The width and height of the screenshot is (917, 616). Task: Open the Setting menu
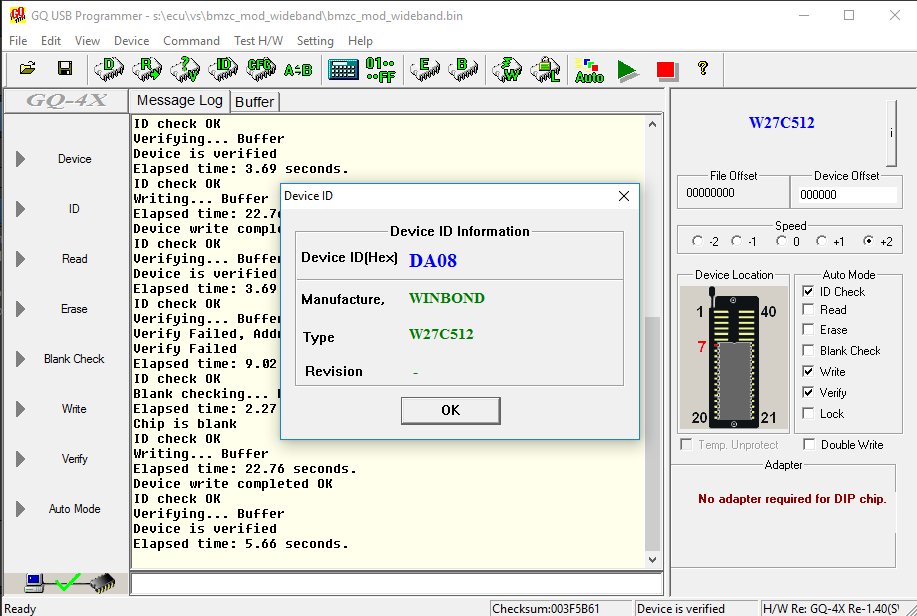(315, 40)
